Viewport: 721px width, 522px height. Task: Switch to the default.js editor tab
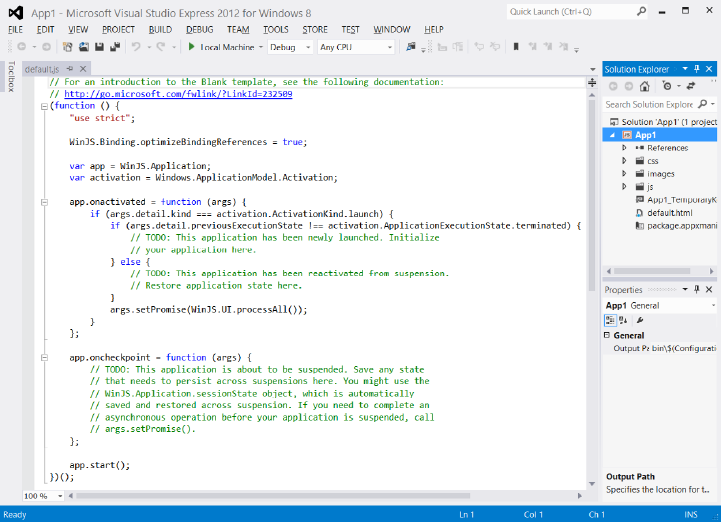pos(42,69)
